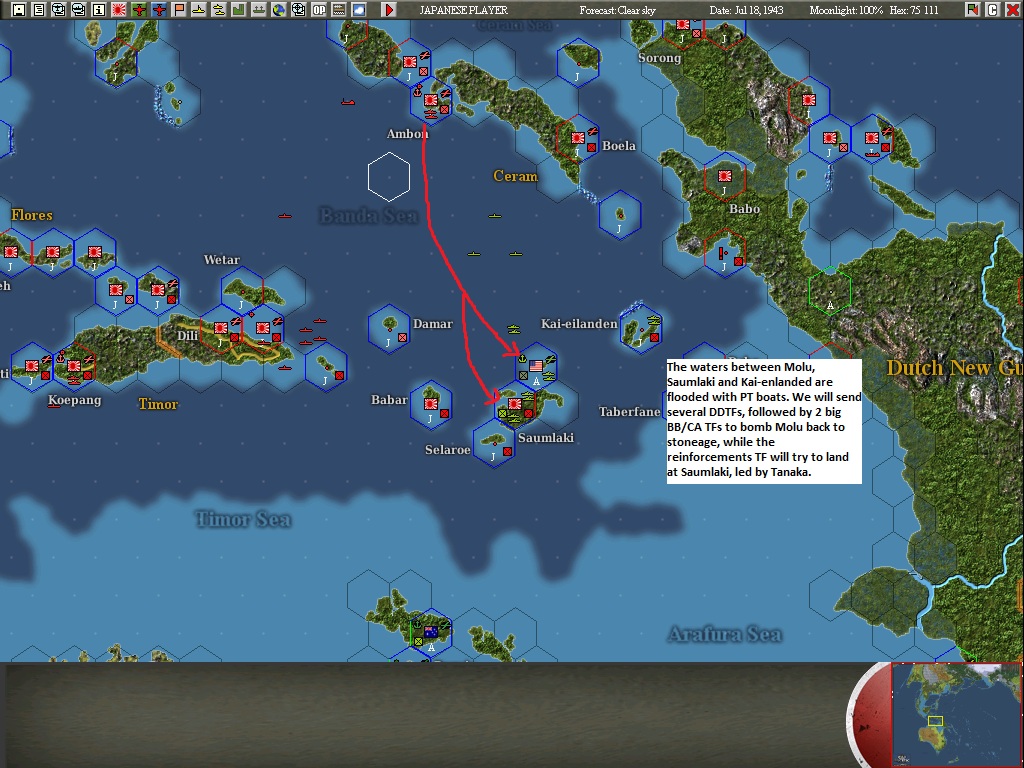Click the floppy disk save game icon
Image resolution: width=1024 pixels, height=768 pixels.
pos(19,10)
